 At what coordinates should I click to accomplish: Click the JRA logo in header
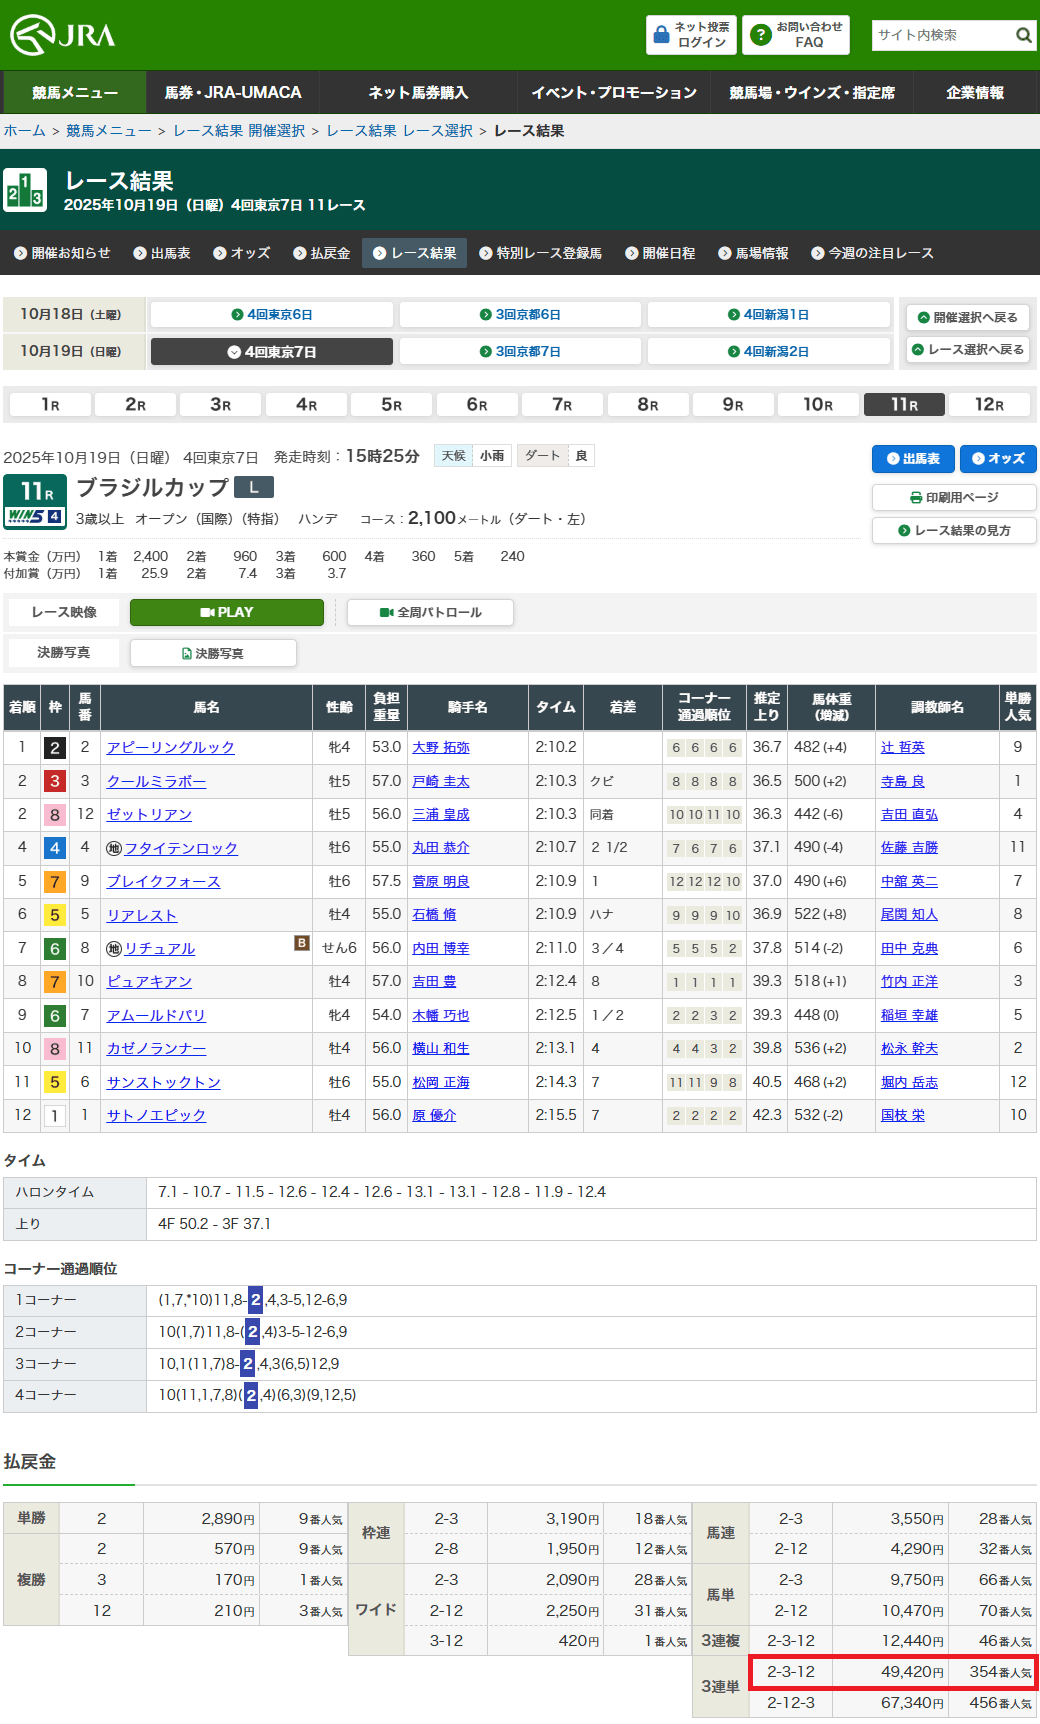[x=62, y=35]
